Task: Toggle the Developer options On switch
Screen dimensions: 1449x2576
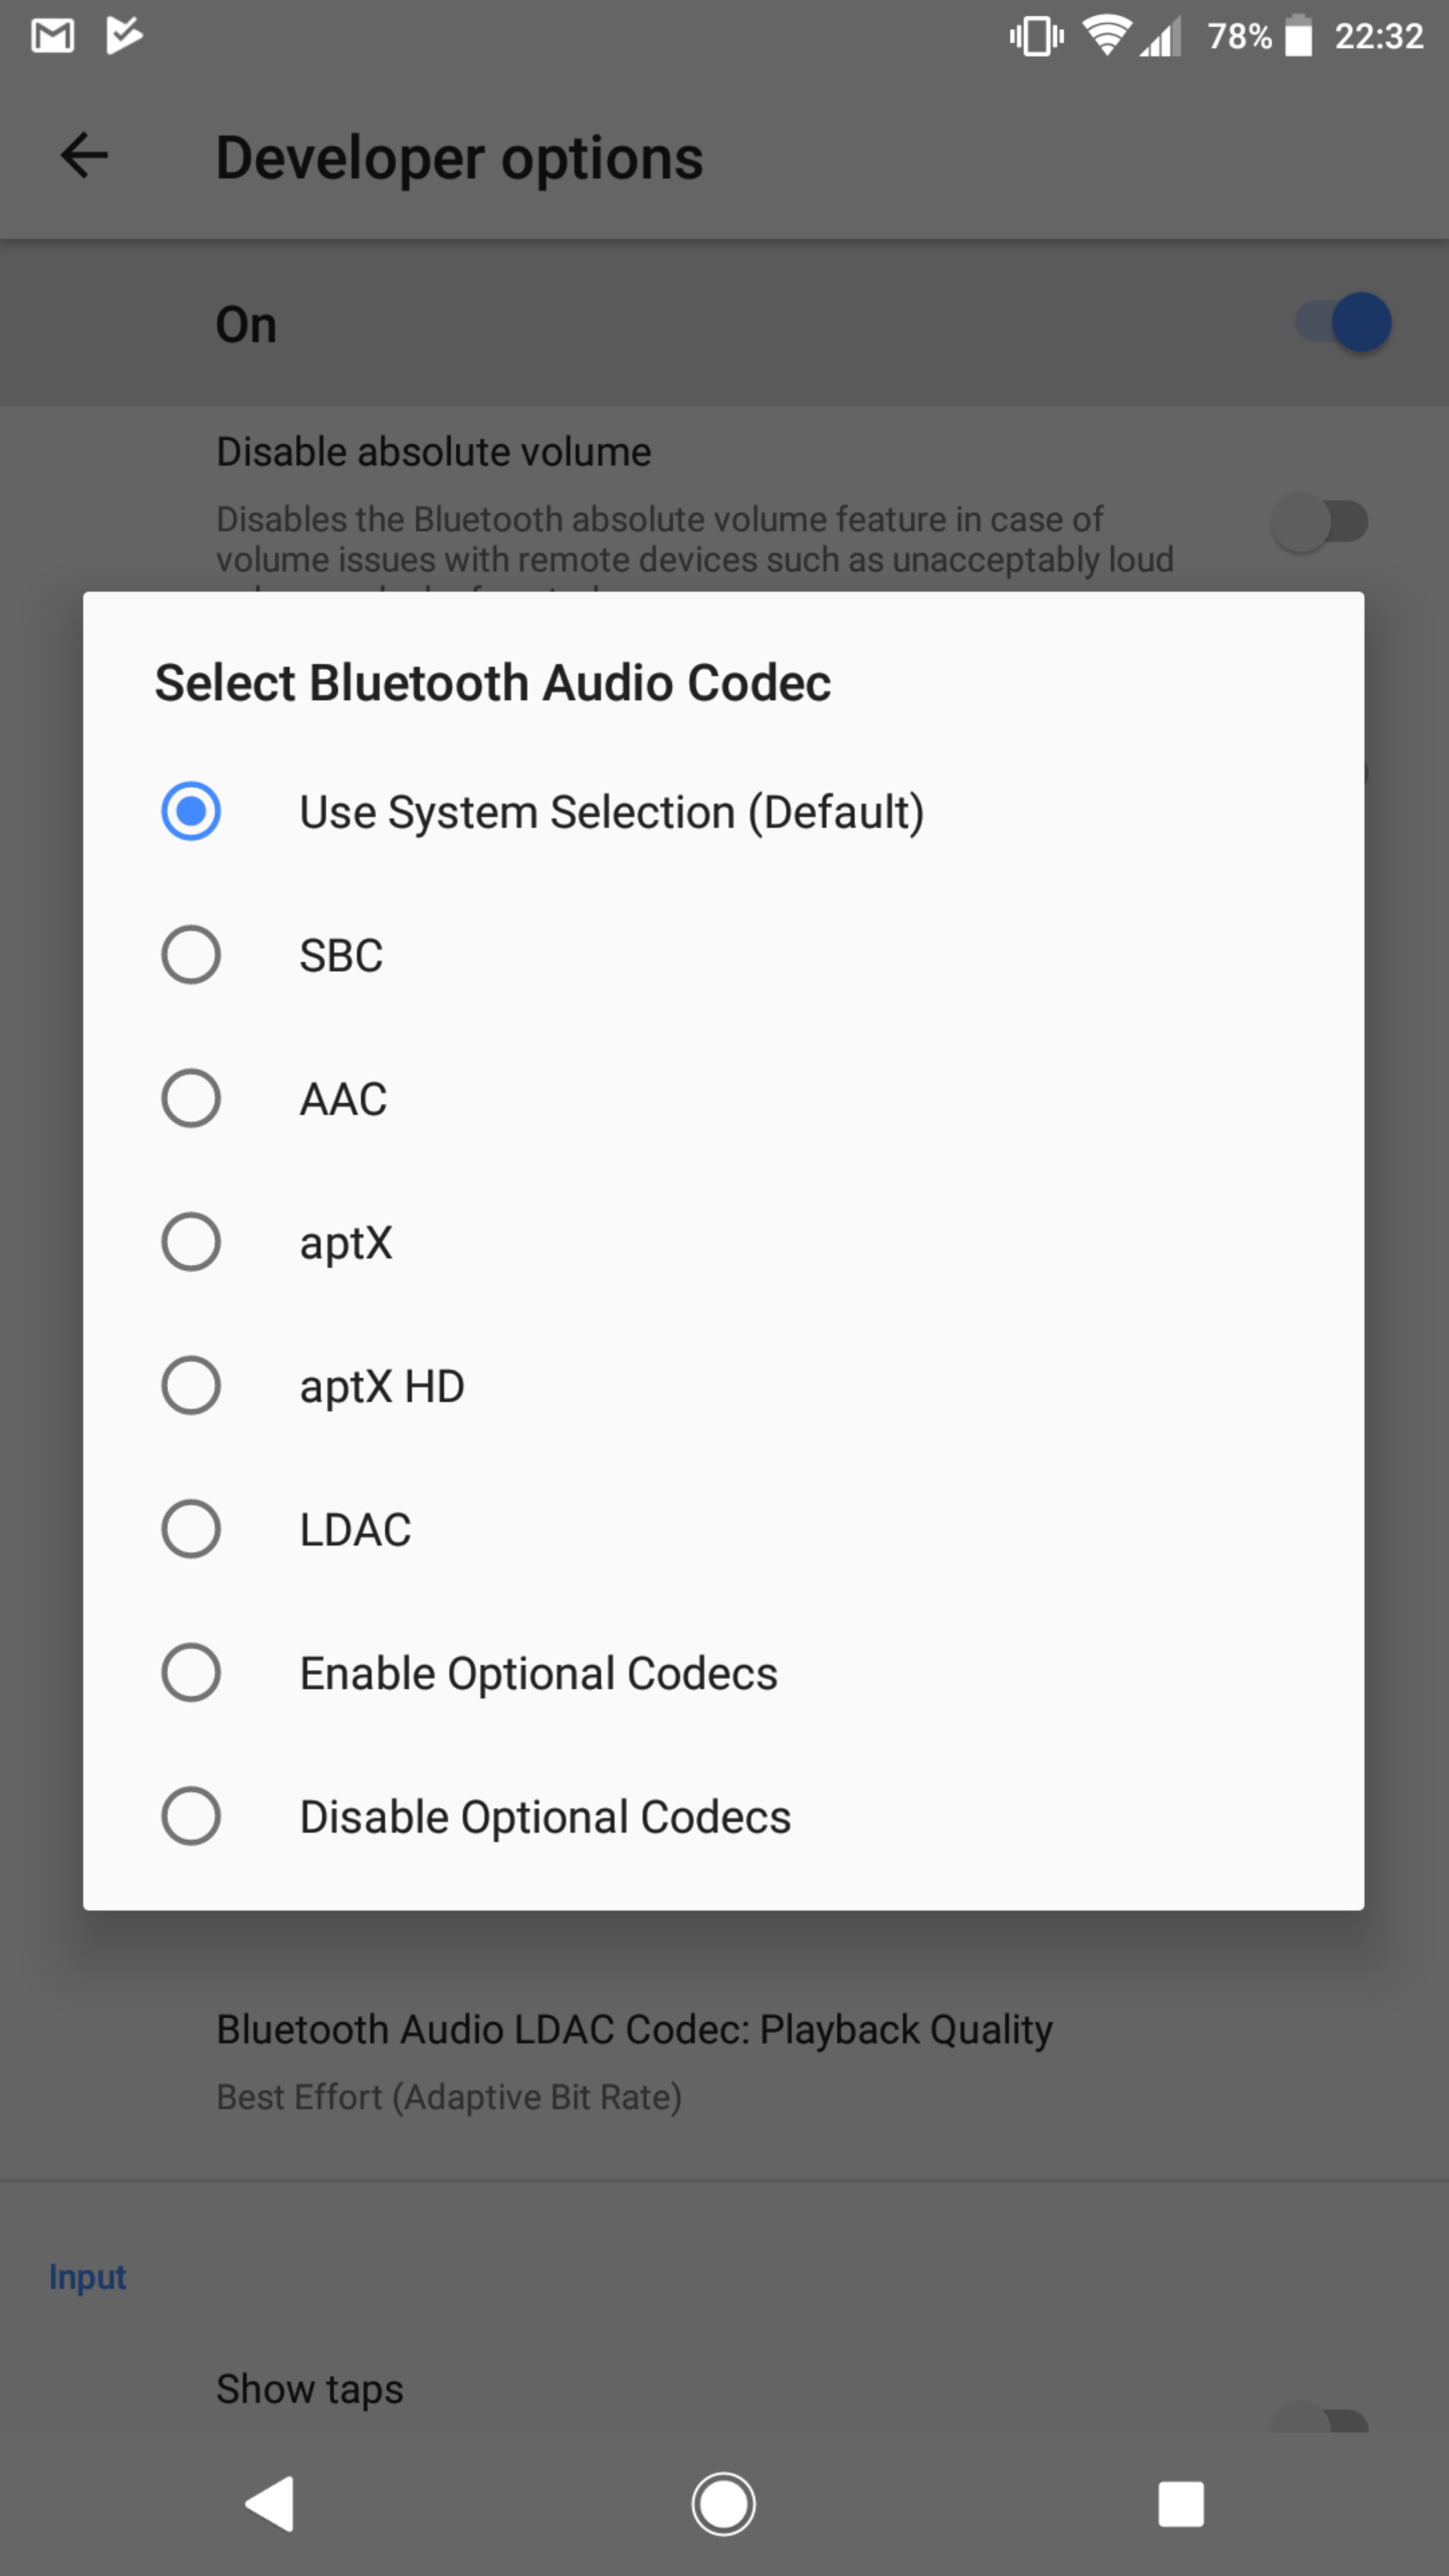Action: 1343,323
